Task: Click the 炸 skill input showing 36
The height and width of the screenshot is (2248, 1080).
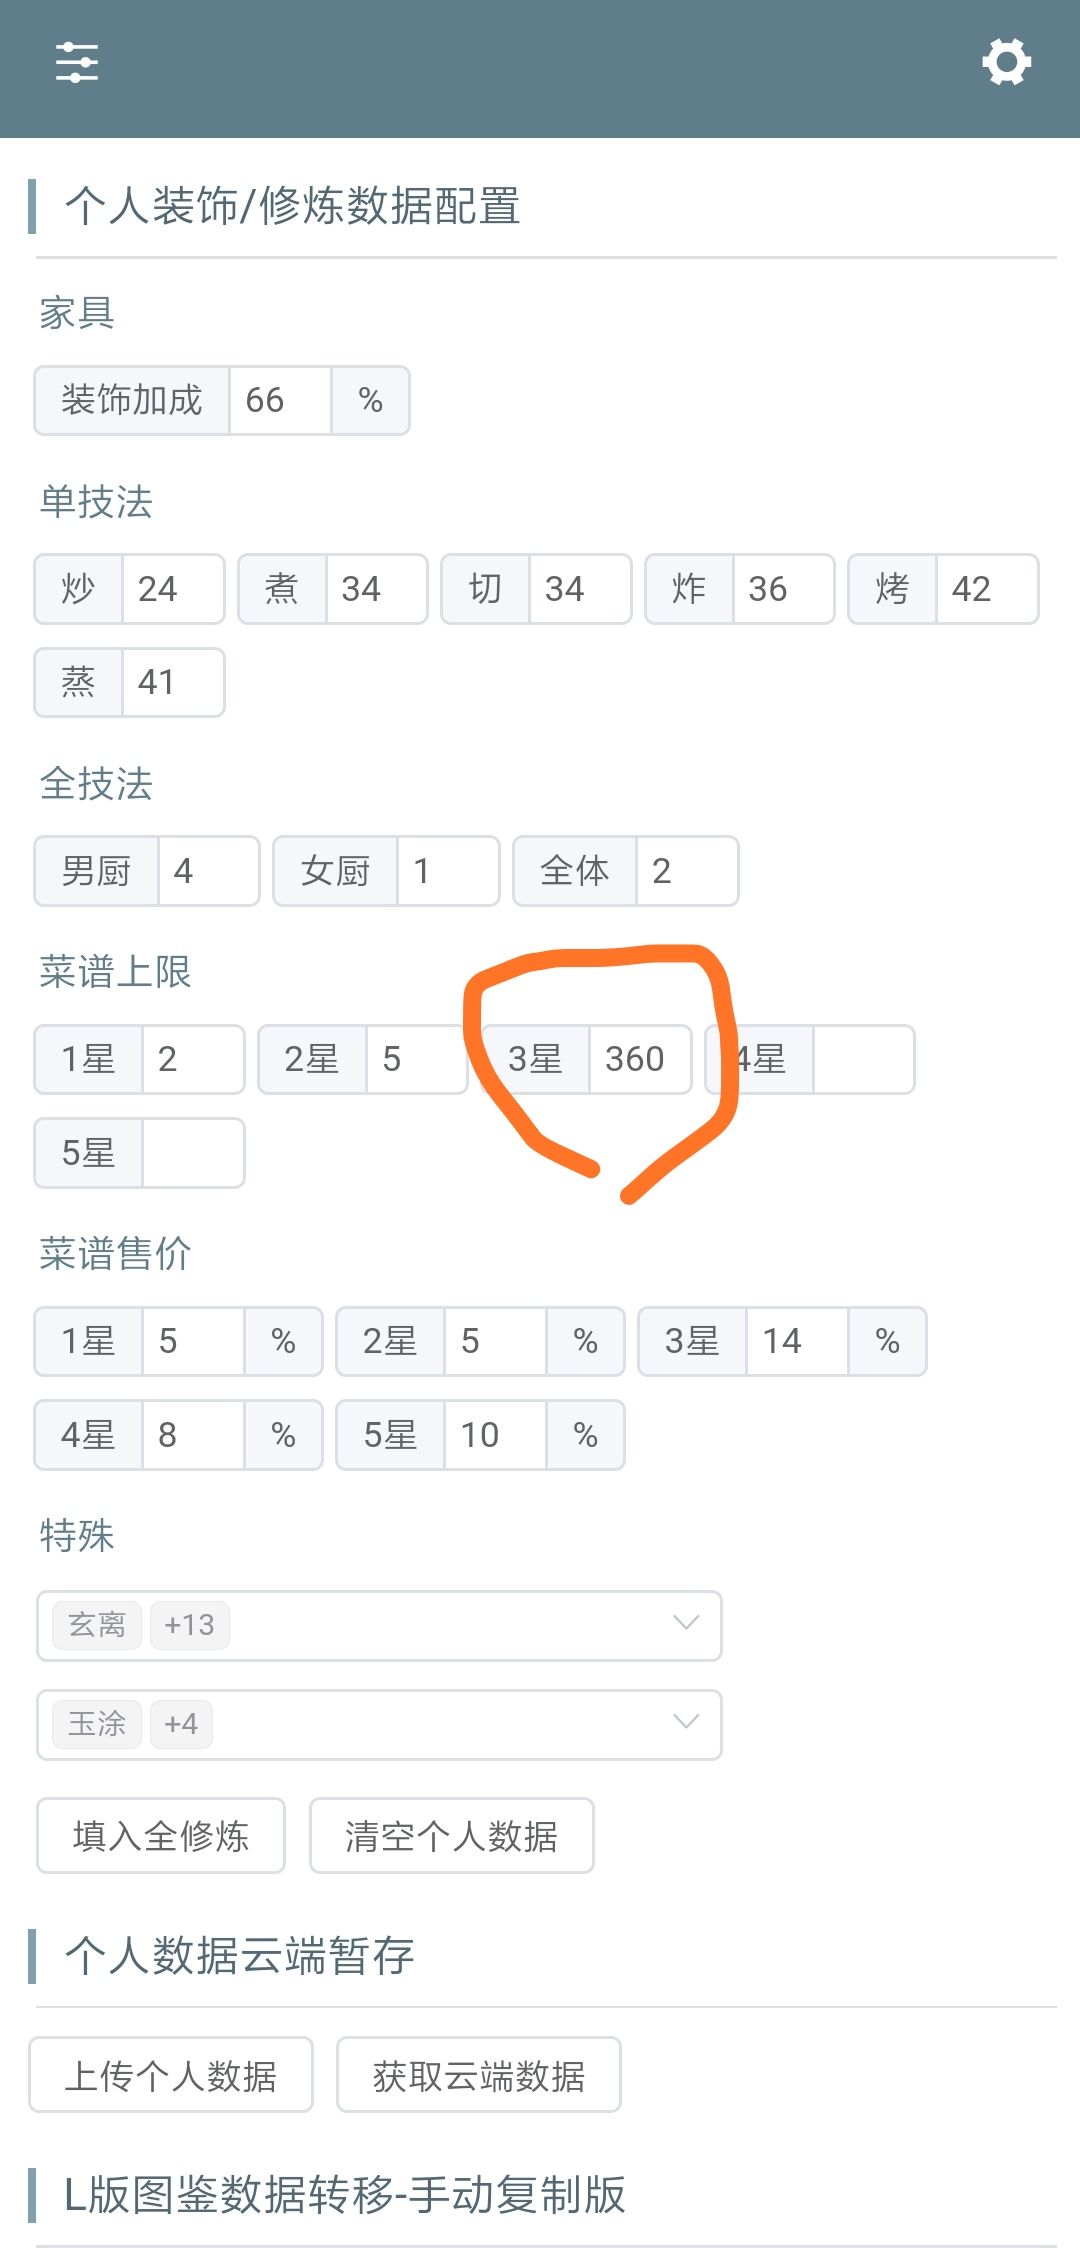Action: coord(783,589)
